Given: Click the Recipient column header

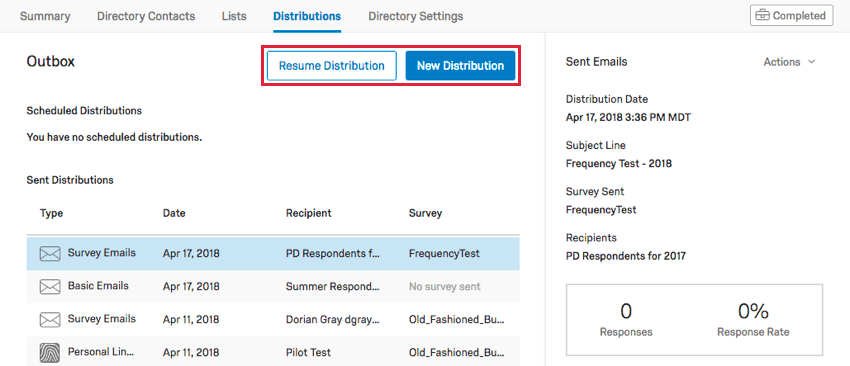Looking at the screenshot, I should [x=308, y=213].
